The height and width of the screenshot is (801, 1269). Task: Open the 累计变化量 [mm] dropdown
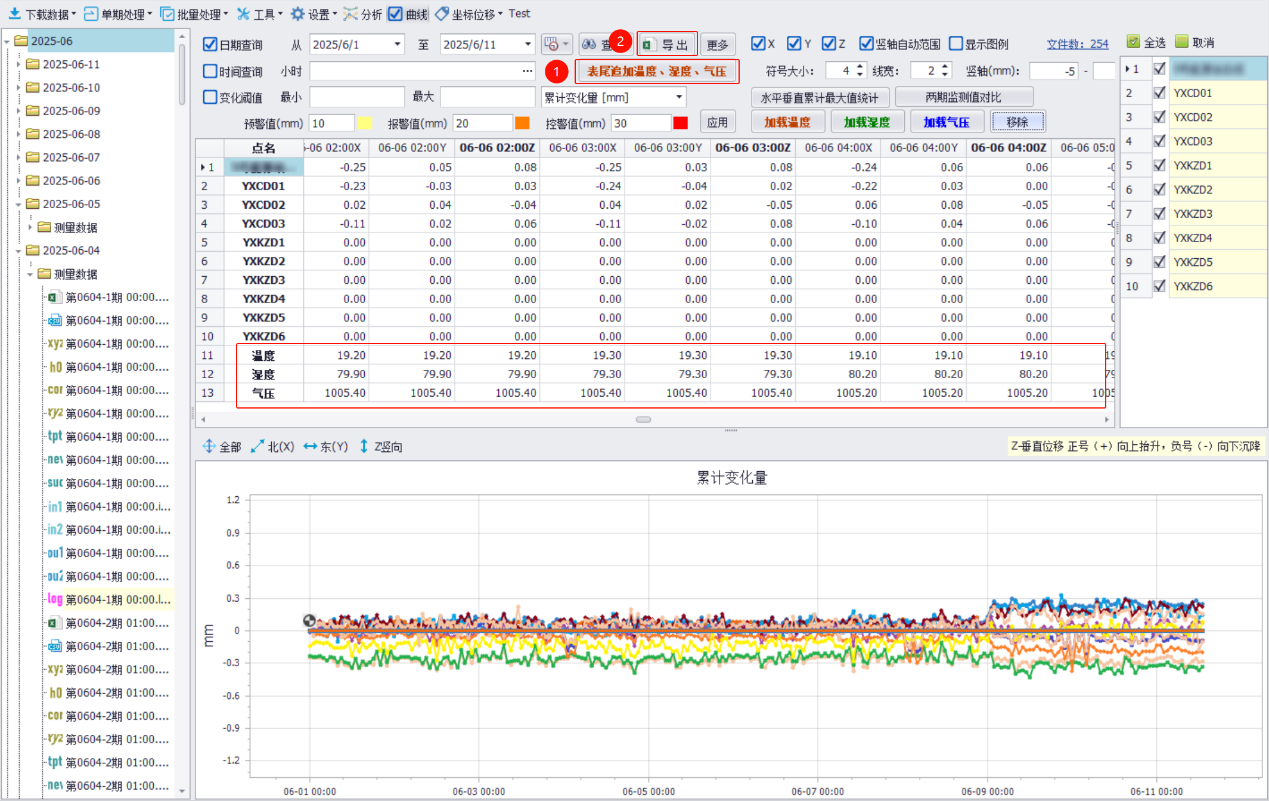click(x=680, y=97)
